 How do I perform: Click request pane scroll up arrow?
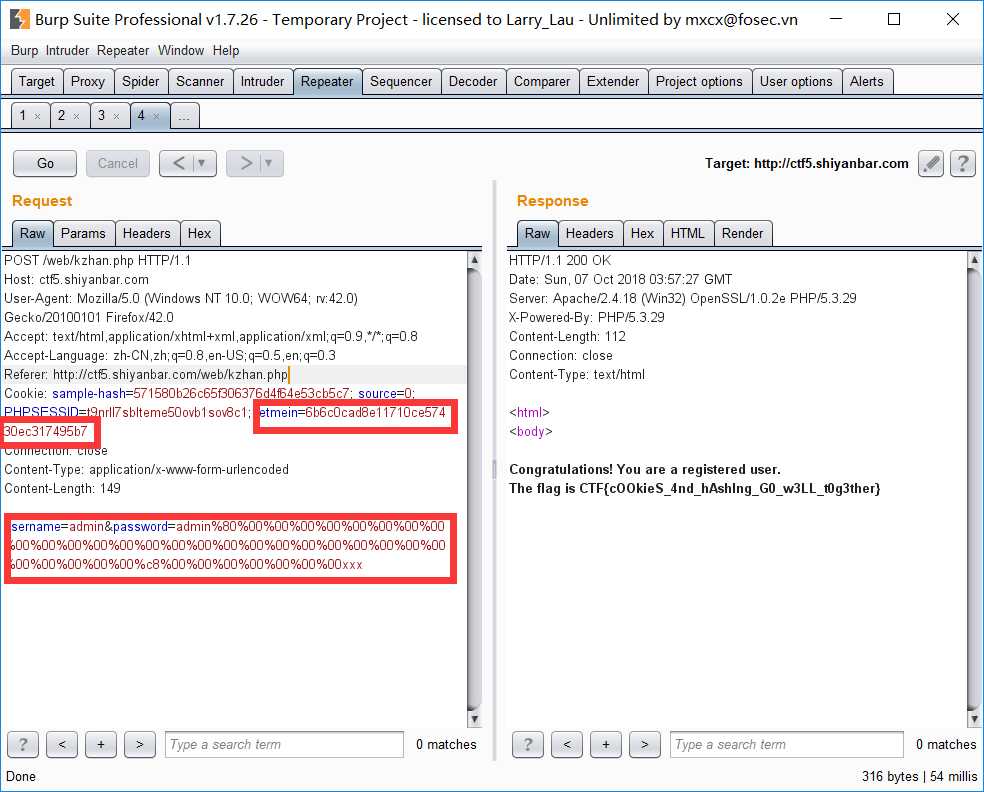coord(474,260)
